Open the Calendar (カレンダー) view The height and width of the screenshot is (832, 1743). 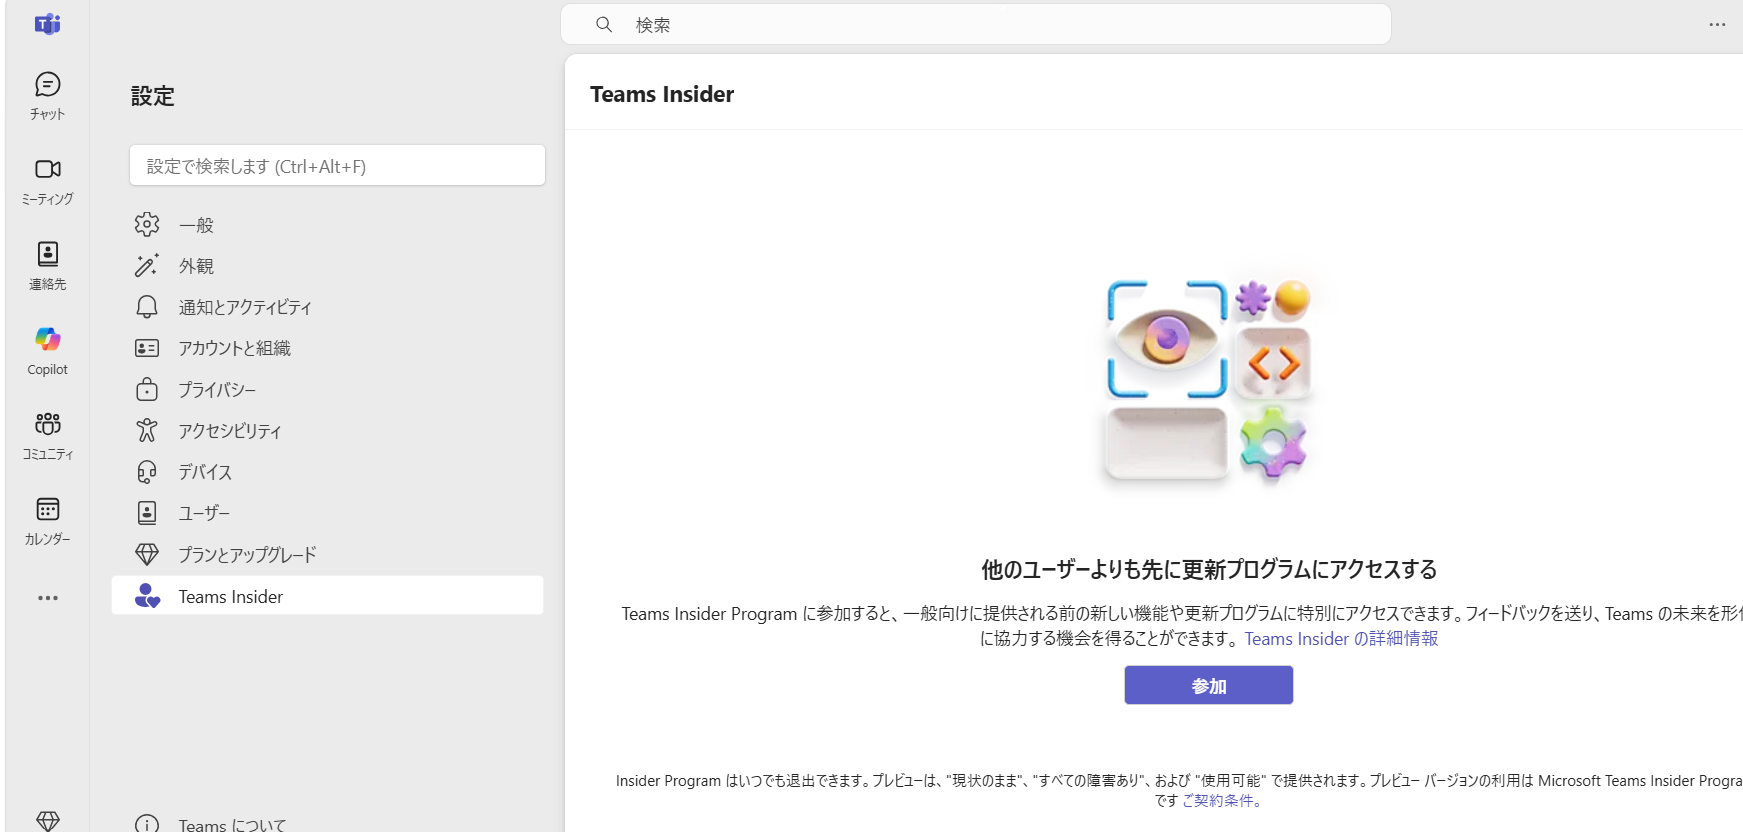[x=47, y=521]
